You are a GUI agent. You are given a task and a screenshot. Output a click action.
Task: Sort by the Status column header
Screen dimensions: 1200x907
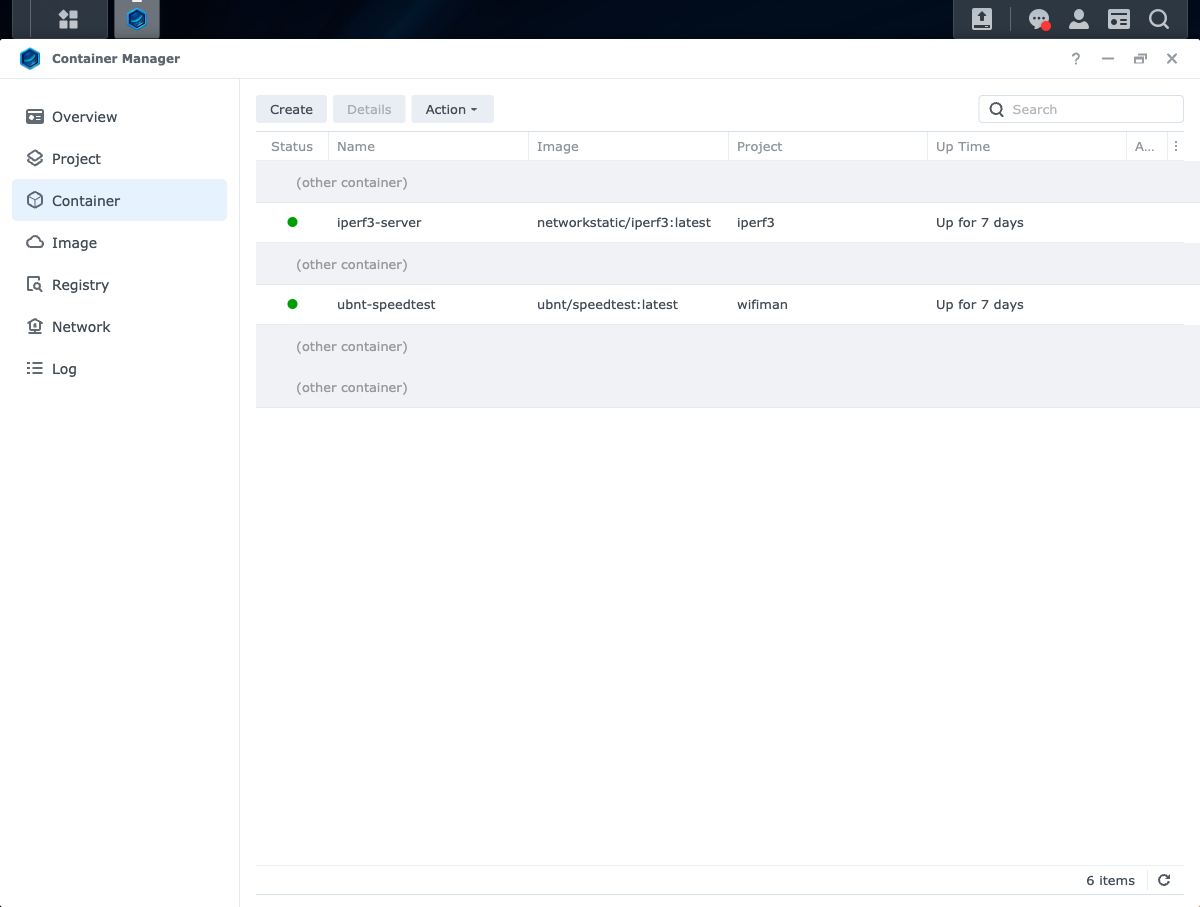(292, 146)
